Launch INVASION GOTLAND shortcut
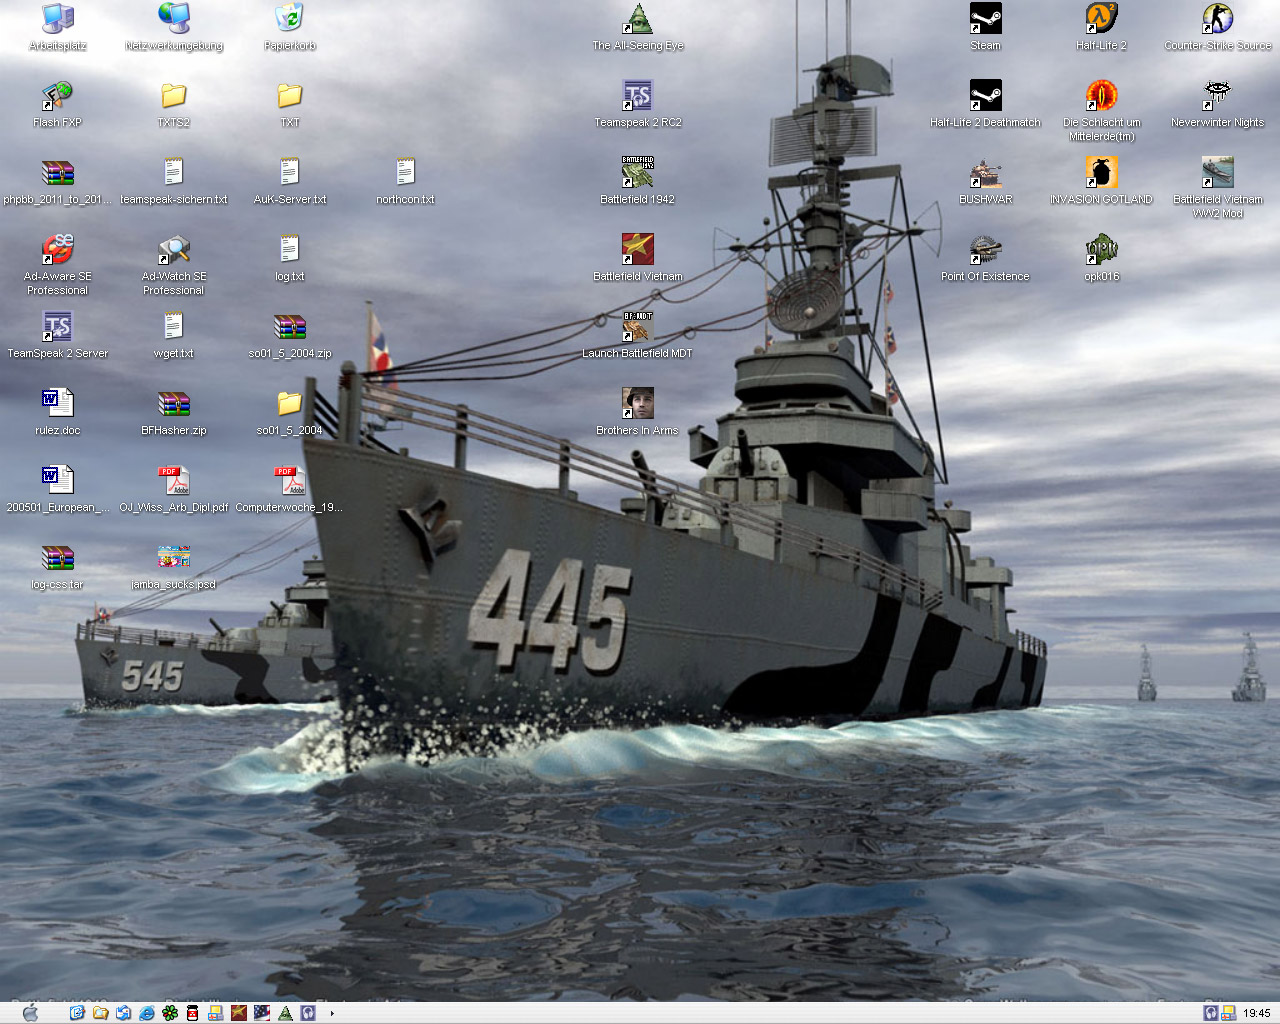The image size is (1280, 1024). 1101,181
